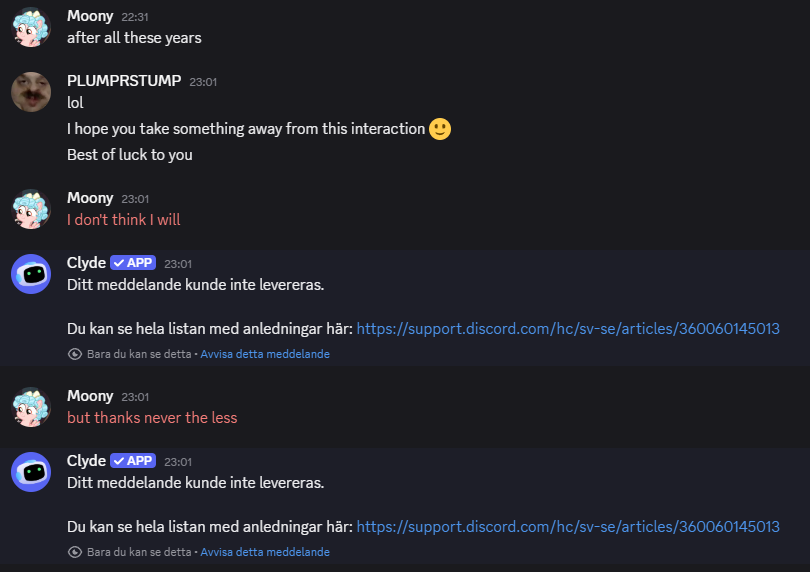The image size is (810, 572).
Task: Click the eye icon under the bottom Clyde message
Action: pos(74,552)
